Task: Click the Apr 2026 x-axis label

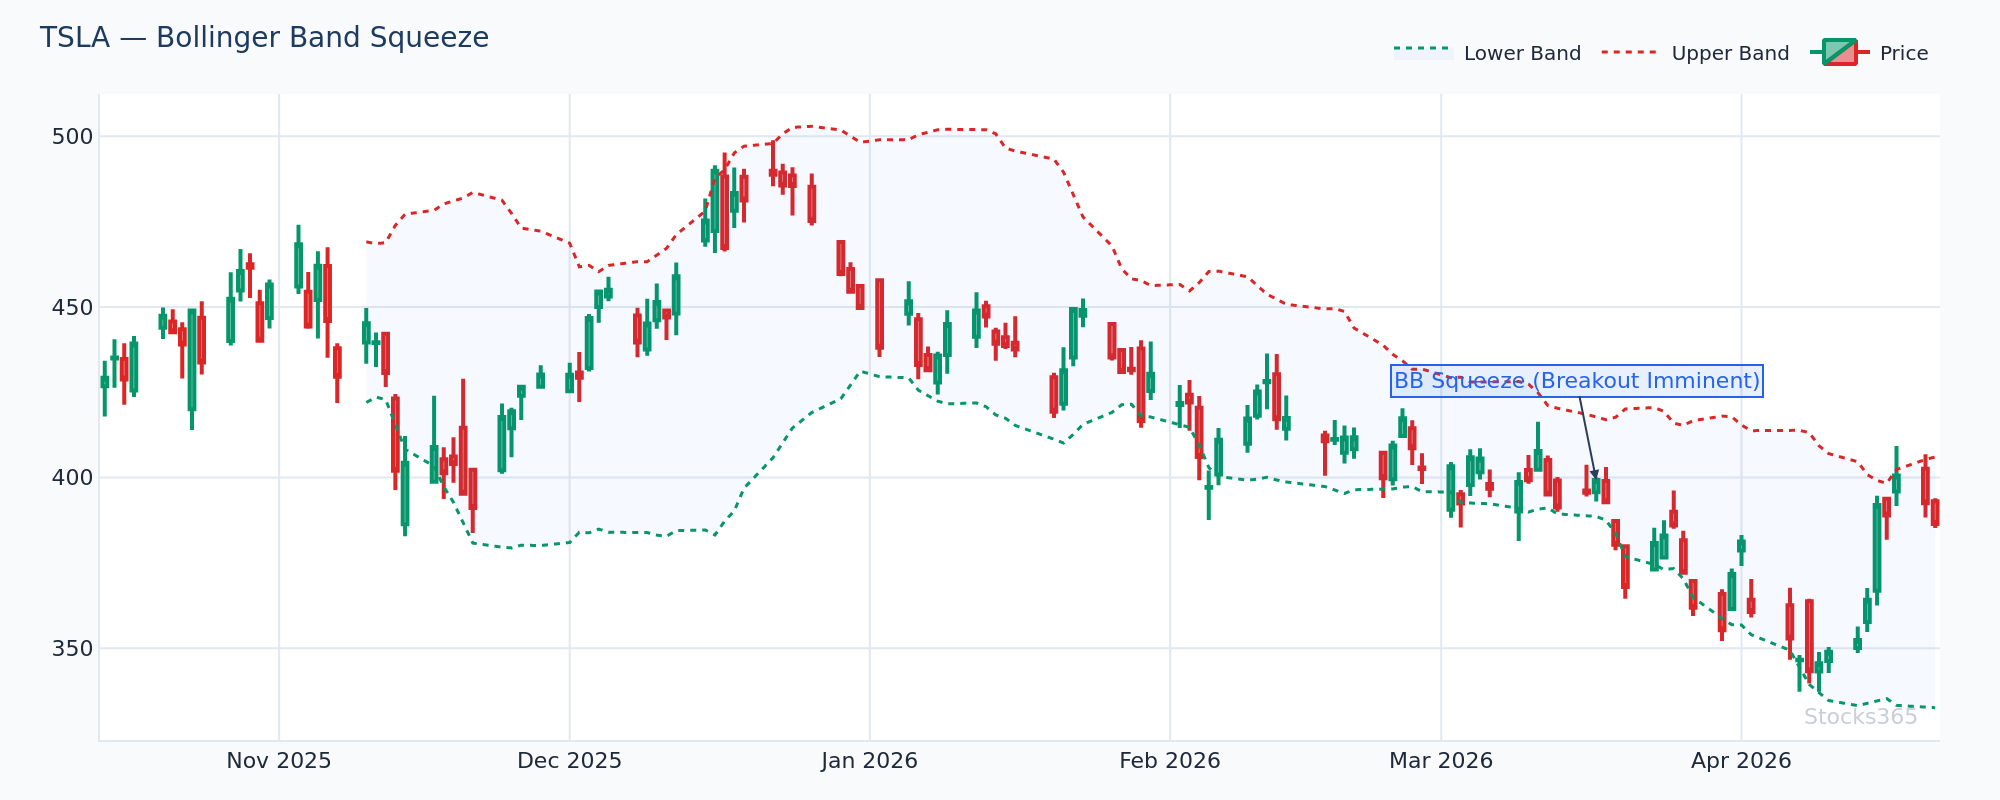Action: tap(1741, 761)
